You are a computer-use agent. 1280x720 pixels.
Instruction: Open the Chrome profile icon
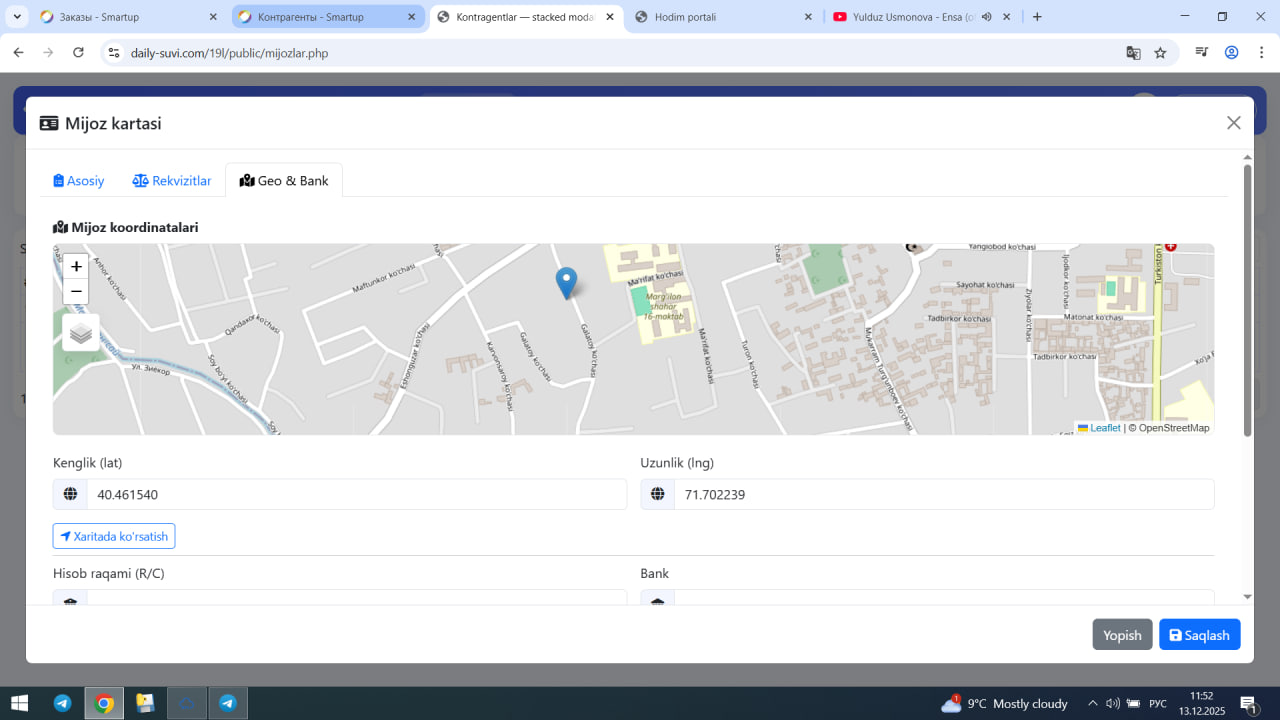[x=1231, y=53]
